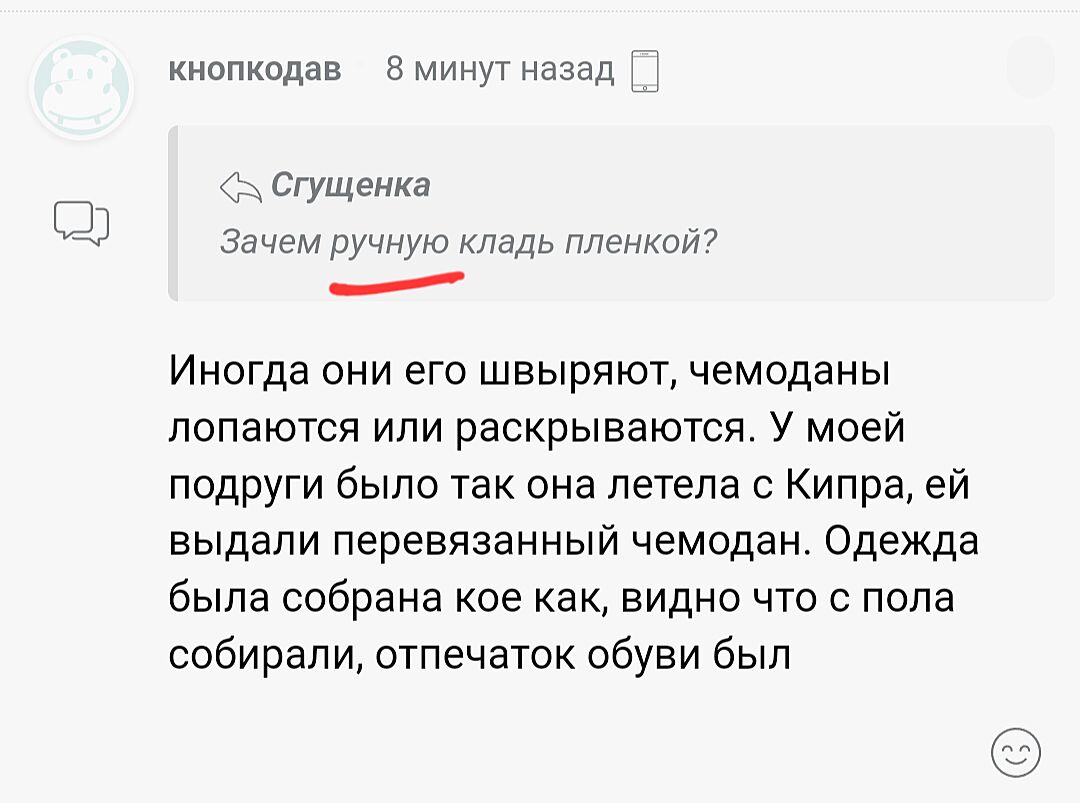Screen dimensions: 1080x803
Task: Open the hippo avatar profile picture
Action: coord(82,87)
